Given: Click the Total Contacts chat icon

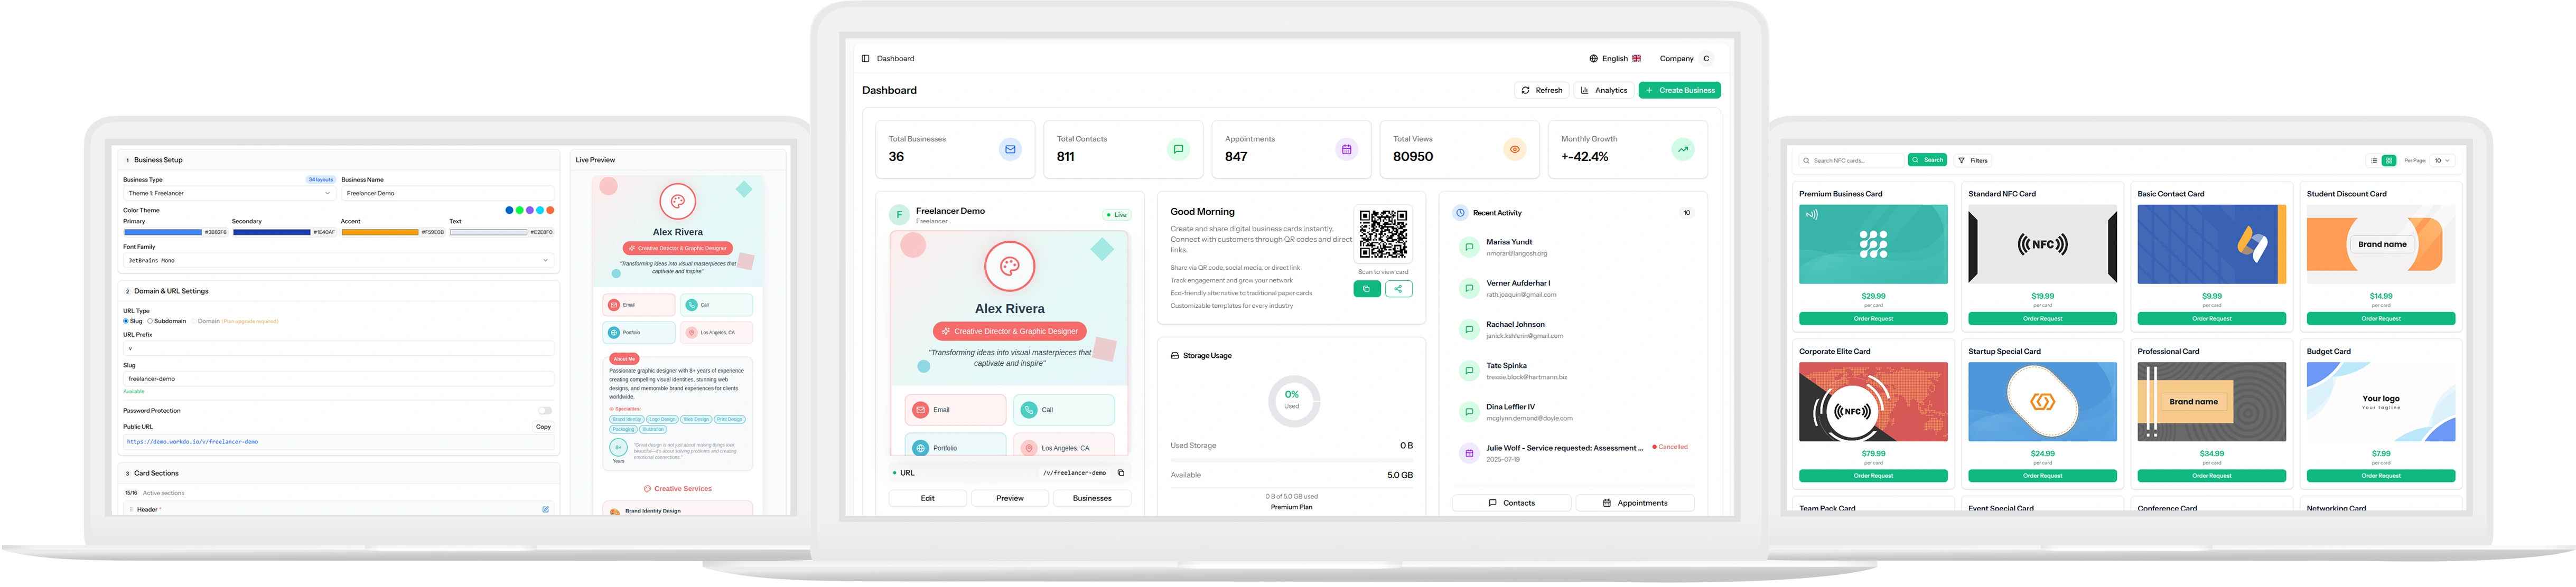Looking at the screenshot, I should 1178,149.
